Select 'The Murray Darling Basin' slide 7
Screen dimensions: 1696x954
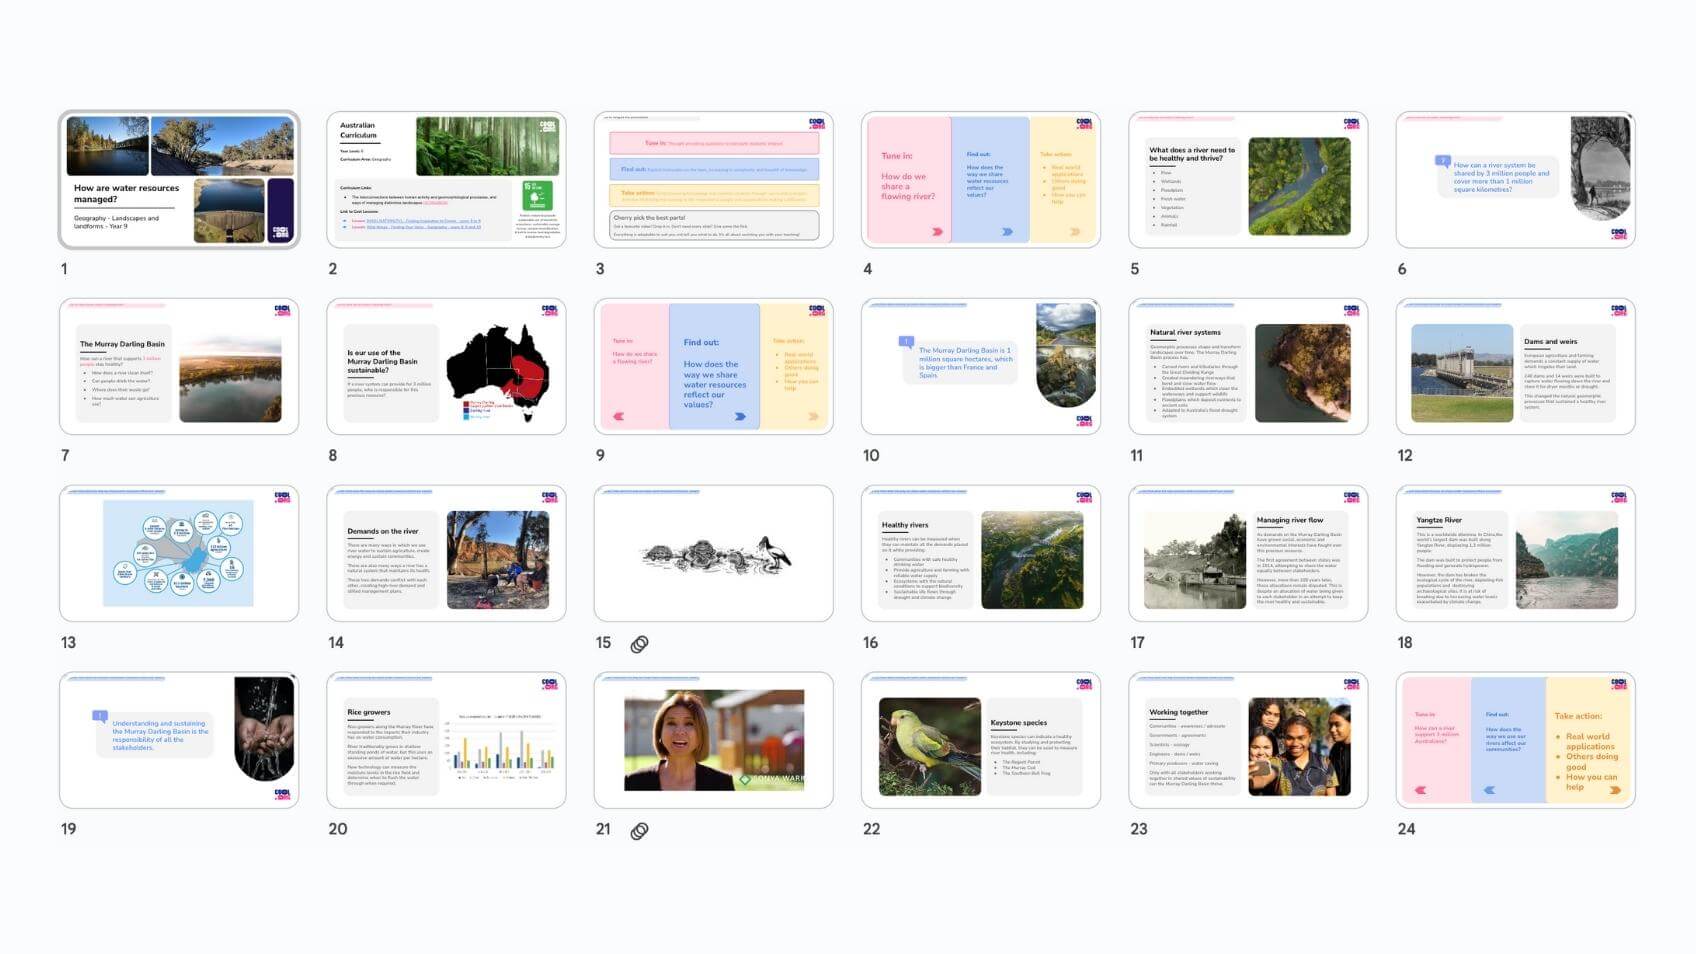click(x=179, y=367)
